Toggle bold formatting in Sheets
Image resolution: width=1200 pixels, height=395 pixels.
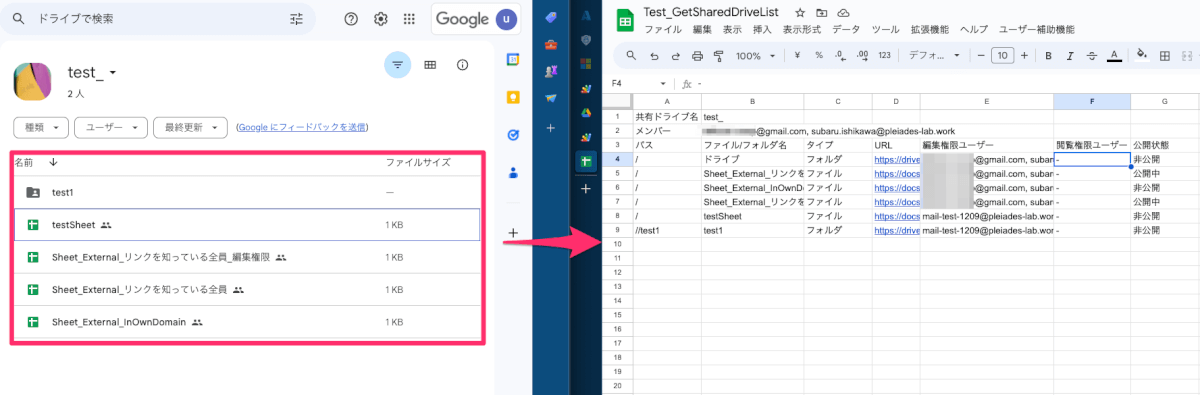[1049, 56]
